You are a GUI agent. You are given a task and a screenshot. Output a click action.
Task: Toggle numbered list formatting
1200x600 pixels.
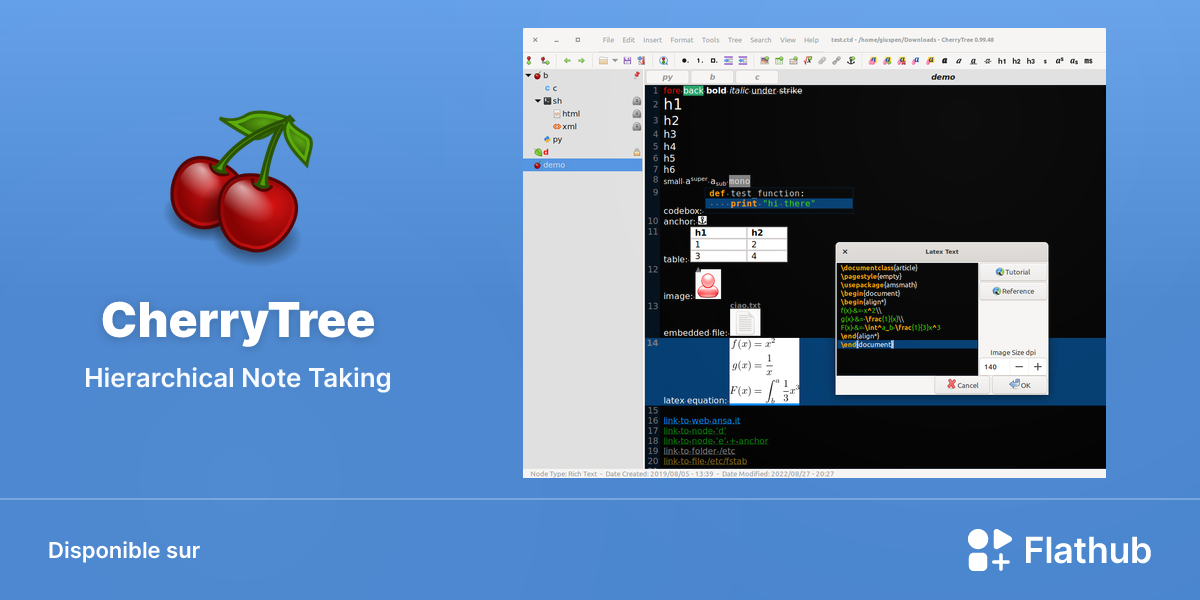700,60
